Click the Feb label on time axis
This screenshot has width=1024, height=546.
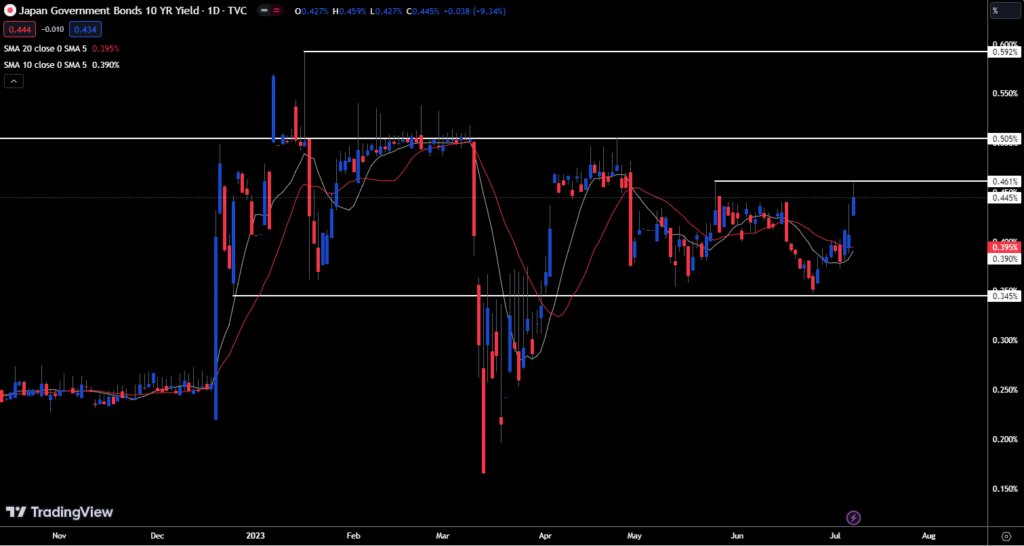(353, 535)
